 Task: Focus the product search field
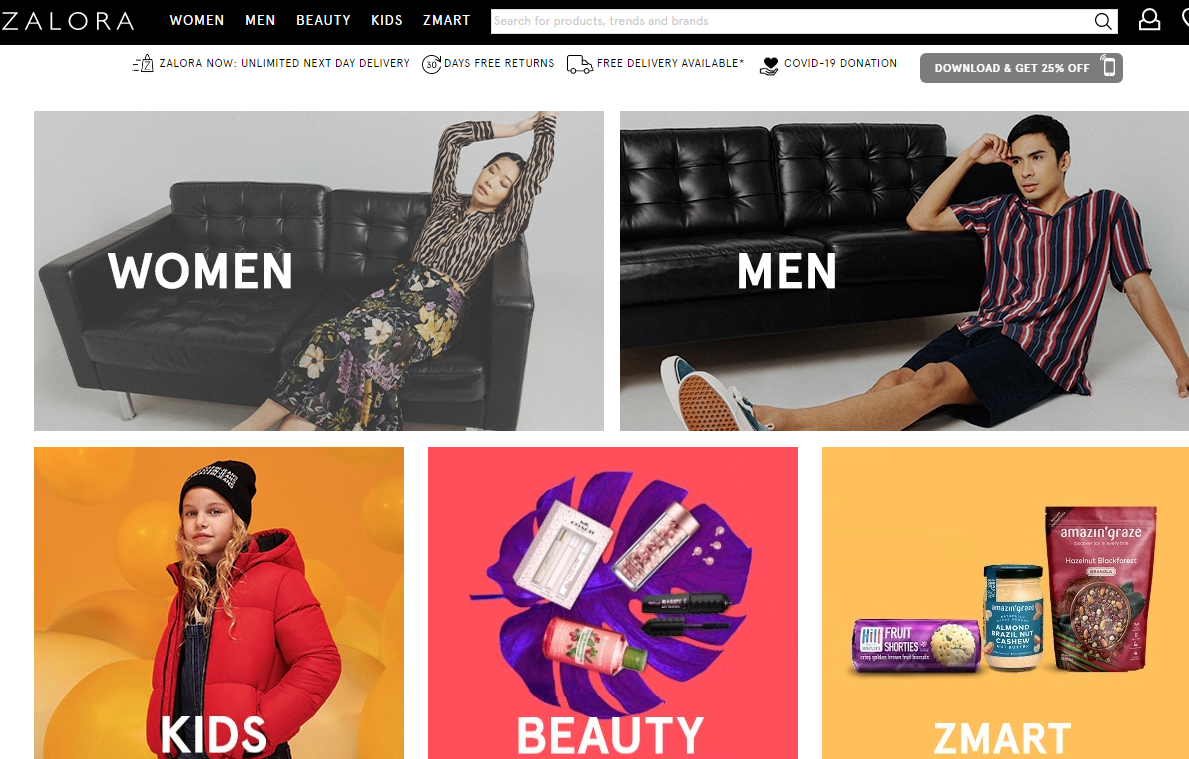pos(792,21)
